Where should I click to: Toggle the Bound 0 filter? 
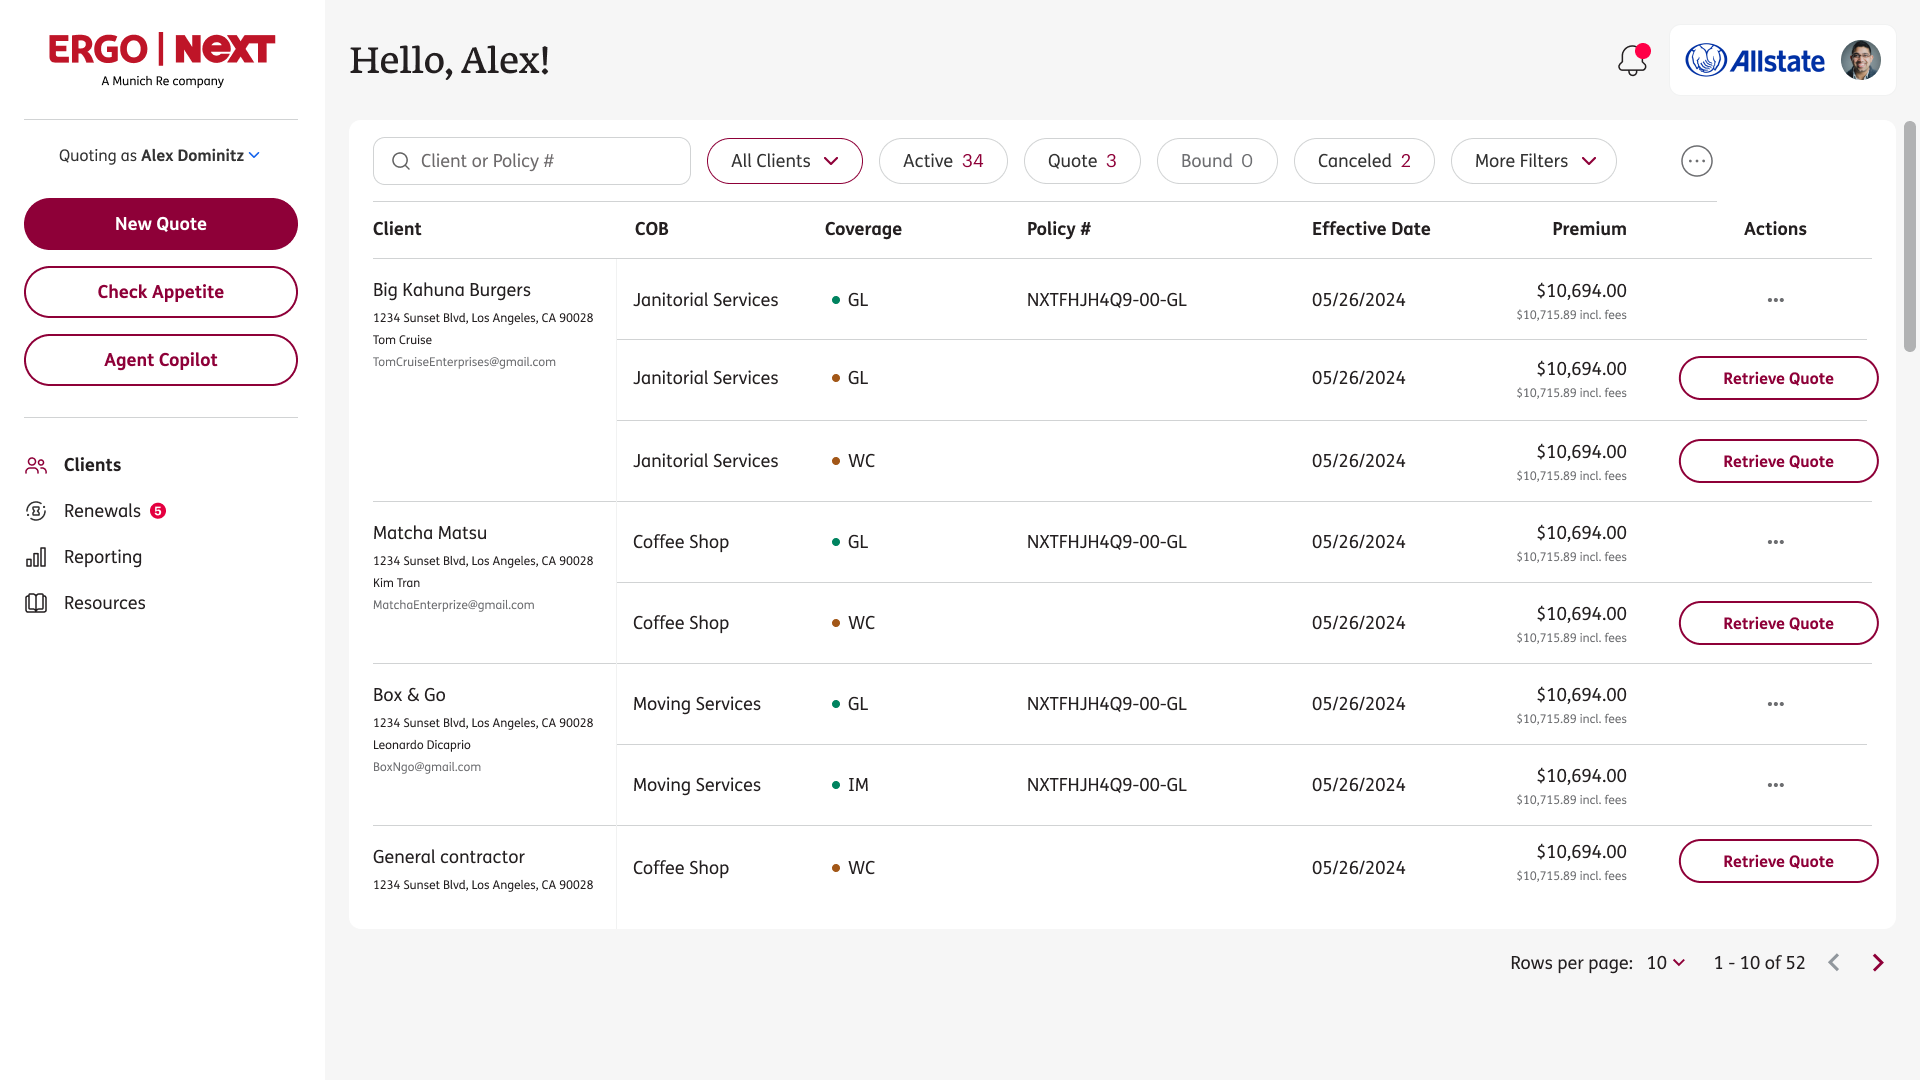click(x=1217, y=161)
